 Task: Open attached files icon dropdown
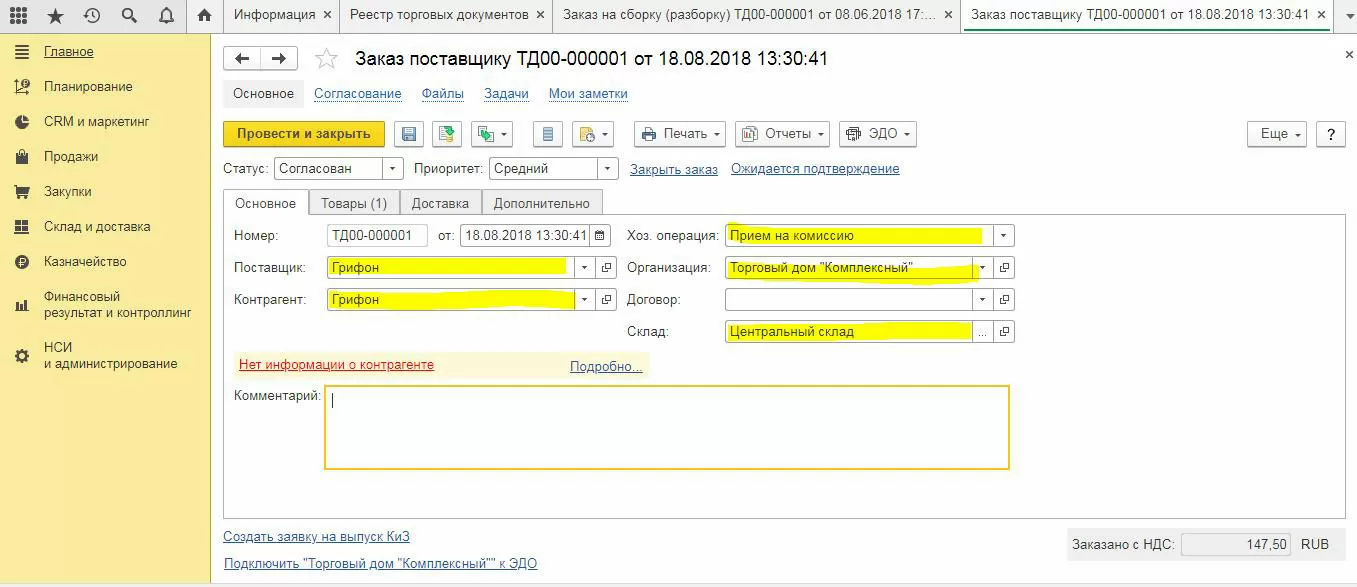click(592, 134)
